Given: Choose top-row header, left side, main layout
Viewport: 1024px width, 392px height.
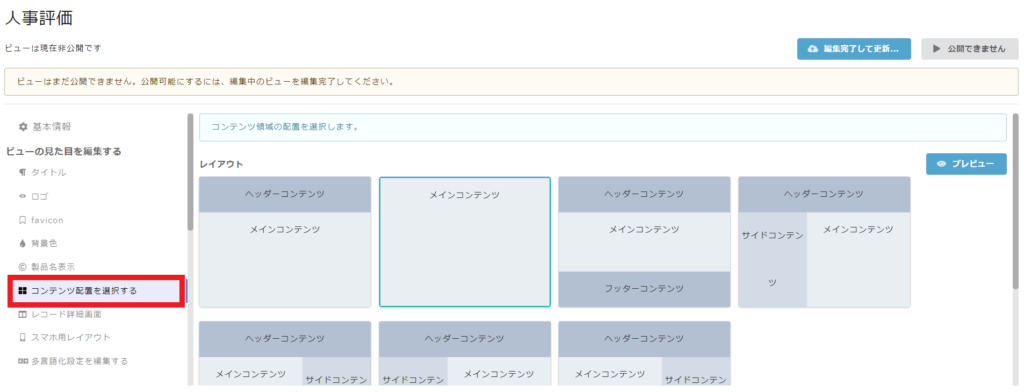Looking at the screenshot, I should [824, 242].
